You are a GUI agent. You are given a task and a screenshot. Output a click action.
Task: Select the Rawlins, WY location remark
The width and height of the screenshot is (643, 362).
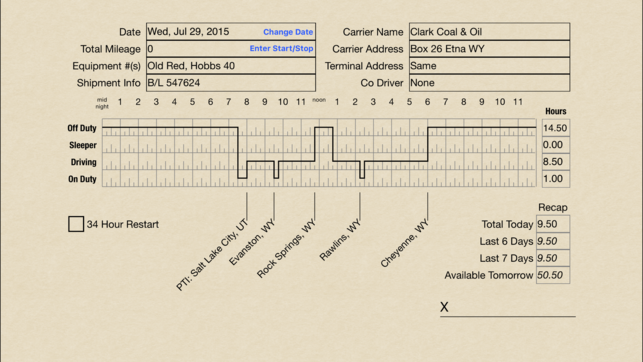click(x=340, y=240)
